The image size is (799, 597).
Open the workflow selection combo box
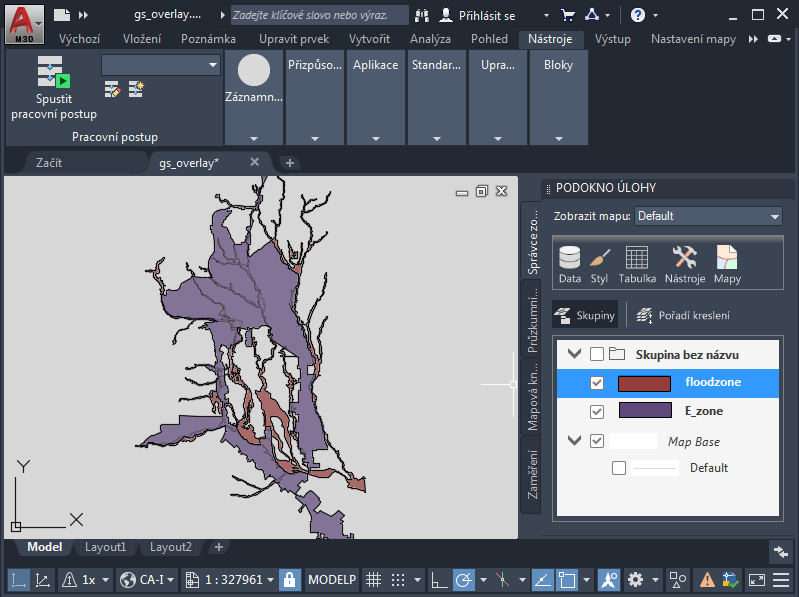pos(161,65)
